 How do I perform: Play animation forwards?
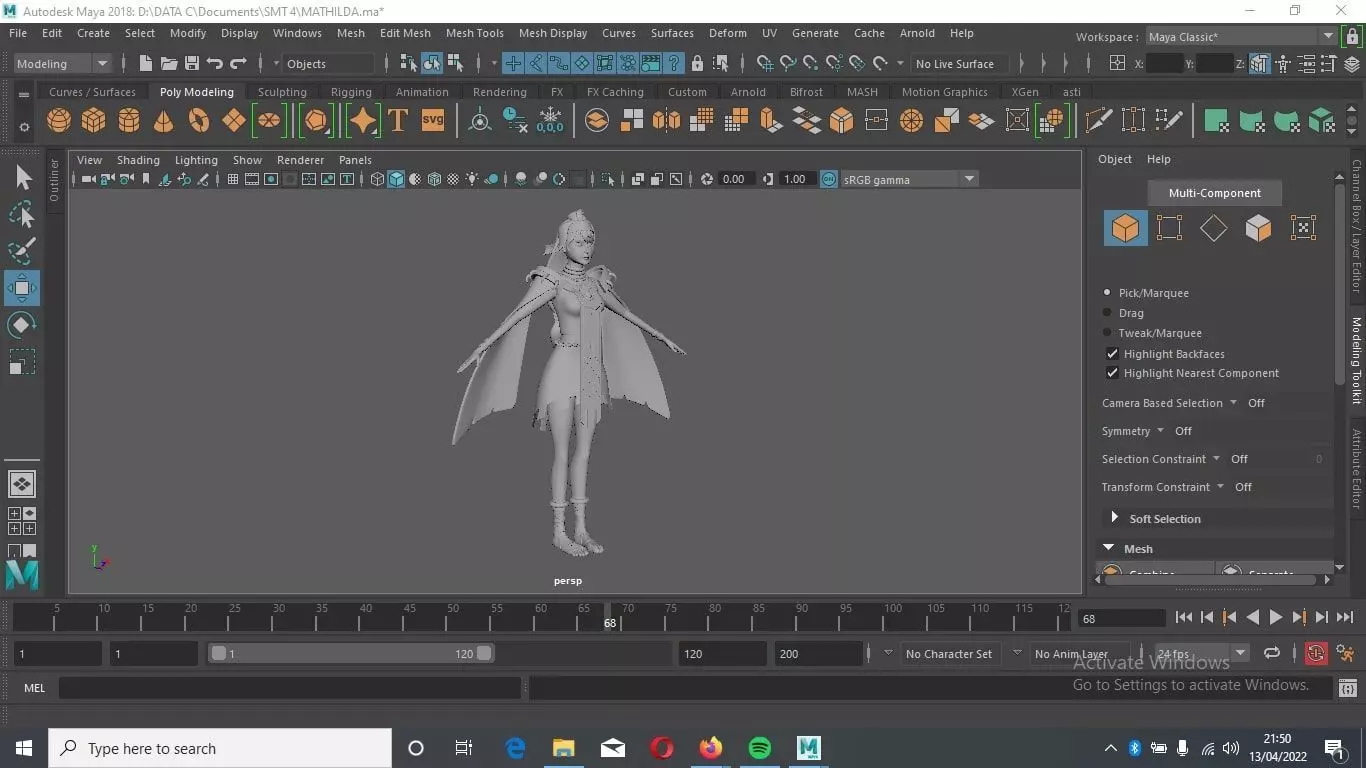[1275, 618]
